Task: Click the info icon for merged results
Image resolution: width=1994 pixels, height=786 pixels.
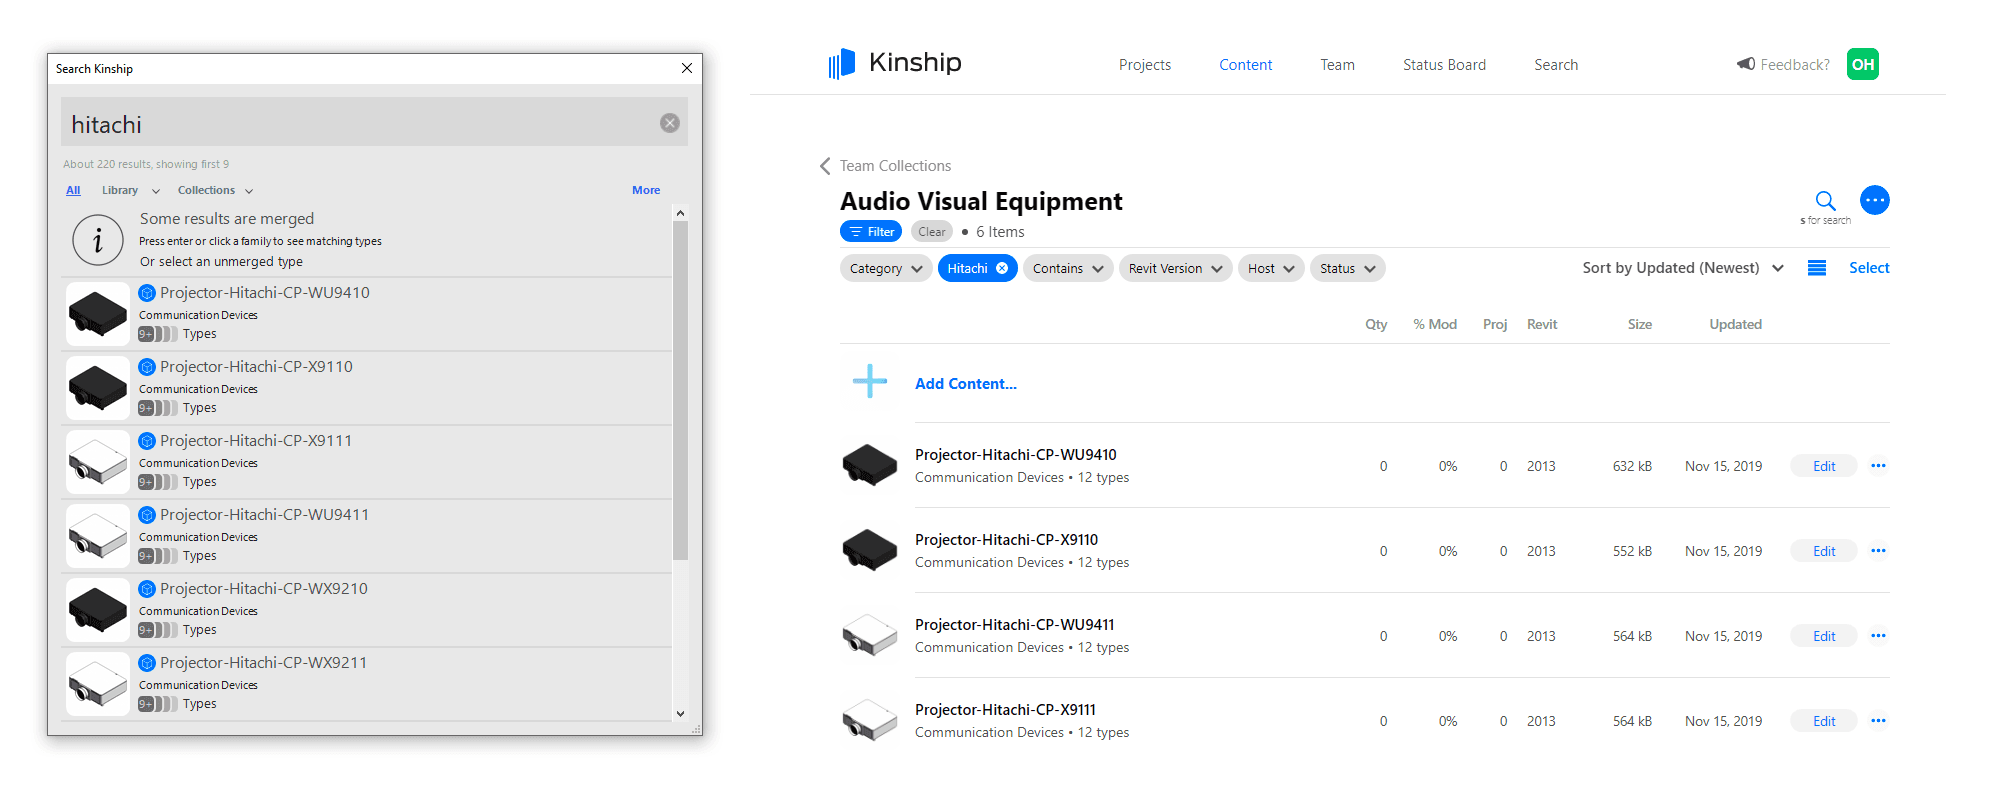Action: click(98, 240)
